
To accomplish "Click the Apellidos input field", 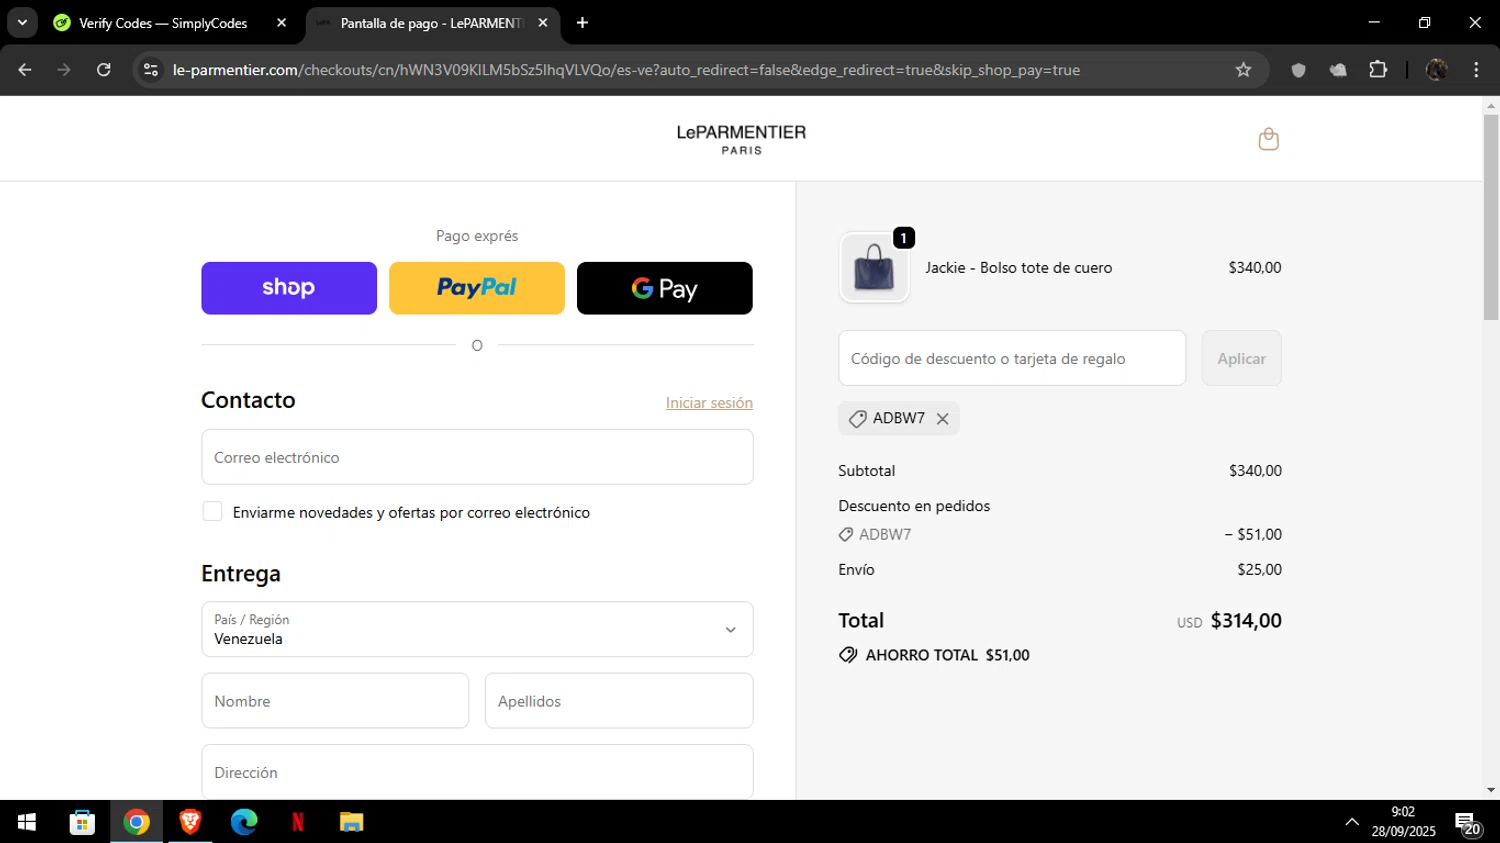I will point(619,701).
